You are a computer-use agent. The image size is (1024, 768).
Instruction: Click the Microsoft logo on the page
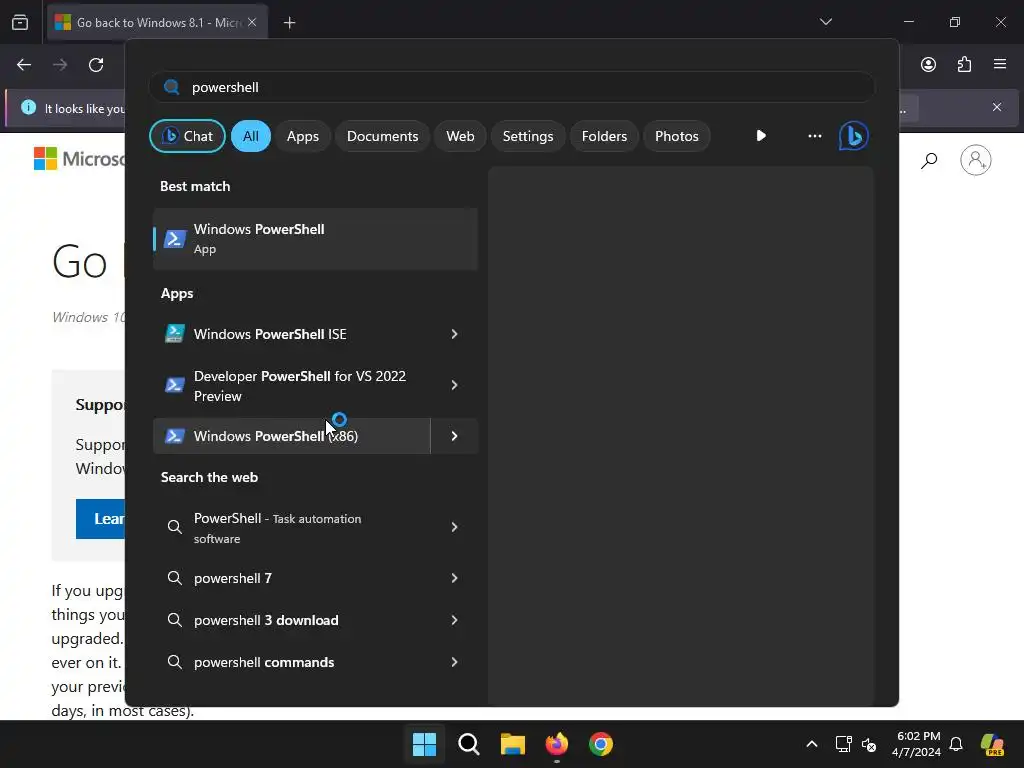click(x=79, y=159)
